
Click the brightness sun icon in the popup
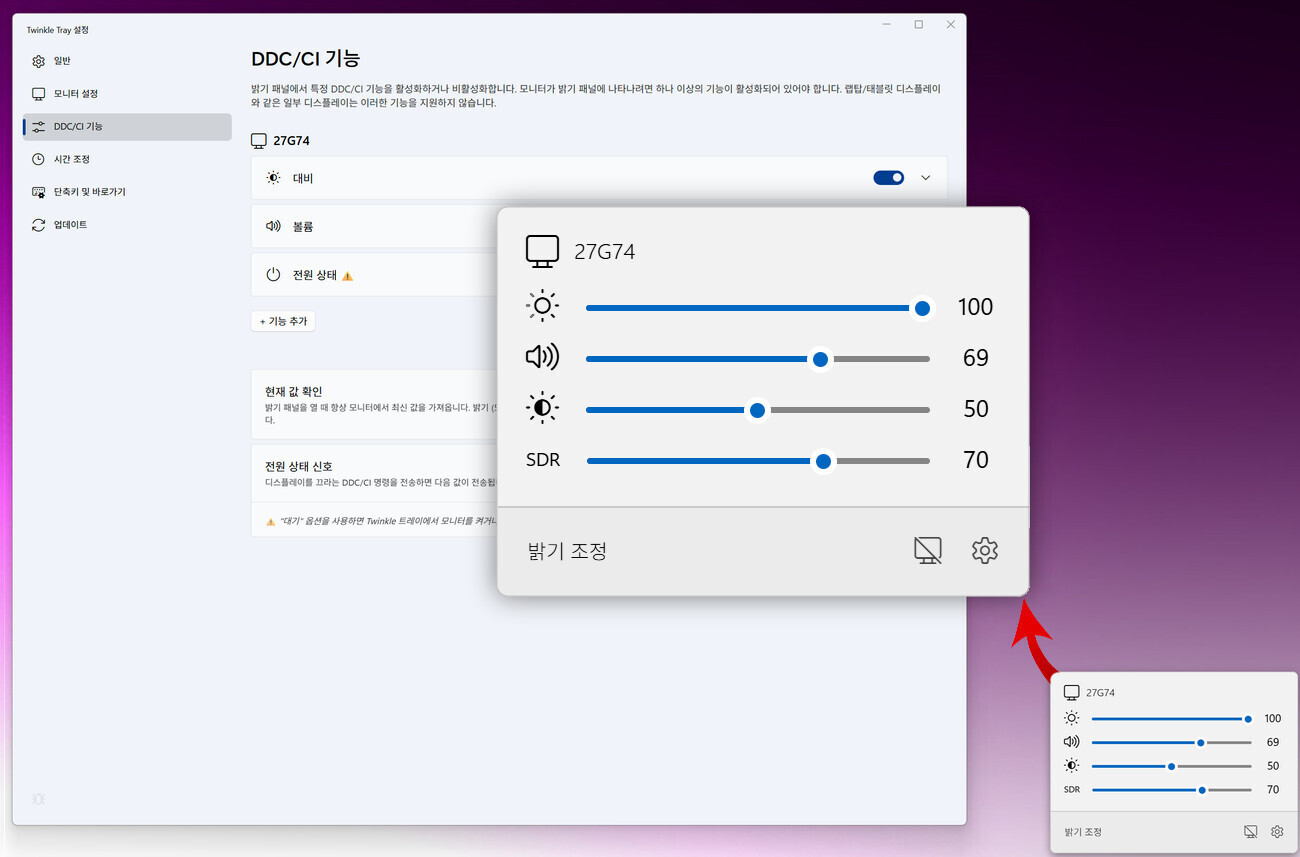coord(542,306)
